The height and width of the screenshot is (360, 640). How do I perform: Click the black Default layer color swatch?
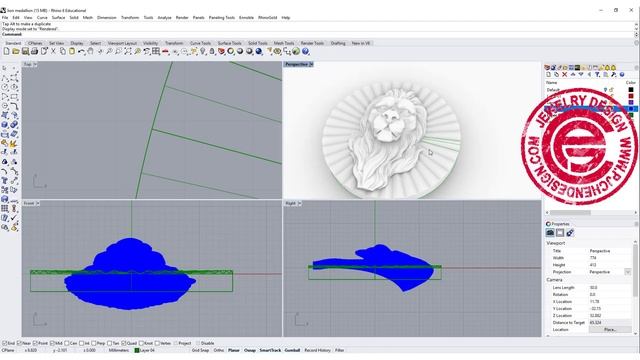(631, 90)
